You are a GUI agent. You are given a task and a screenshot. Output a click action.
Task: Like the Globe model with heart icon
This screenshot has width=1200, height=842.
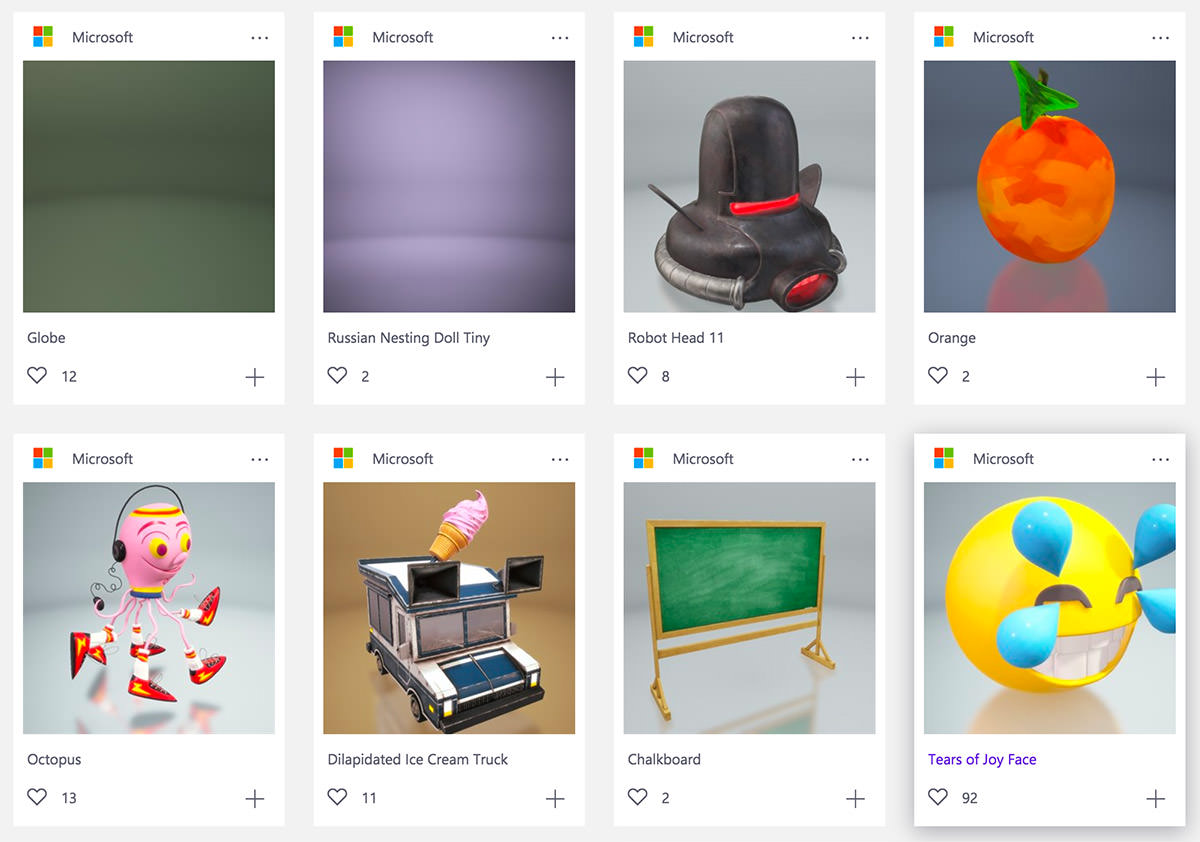[x=37, y=376]
